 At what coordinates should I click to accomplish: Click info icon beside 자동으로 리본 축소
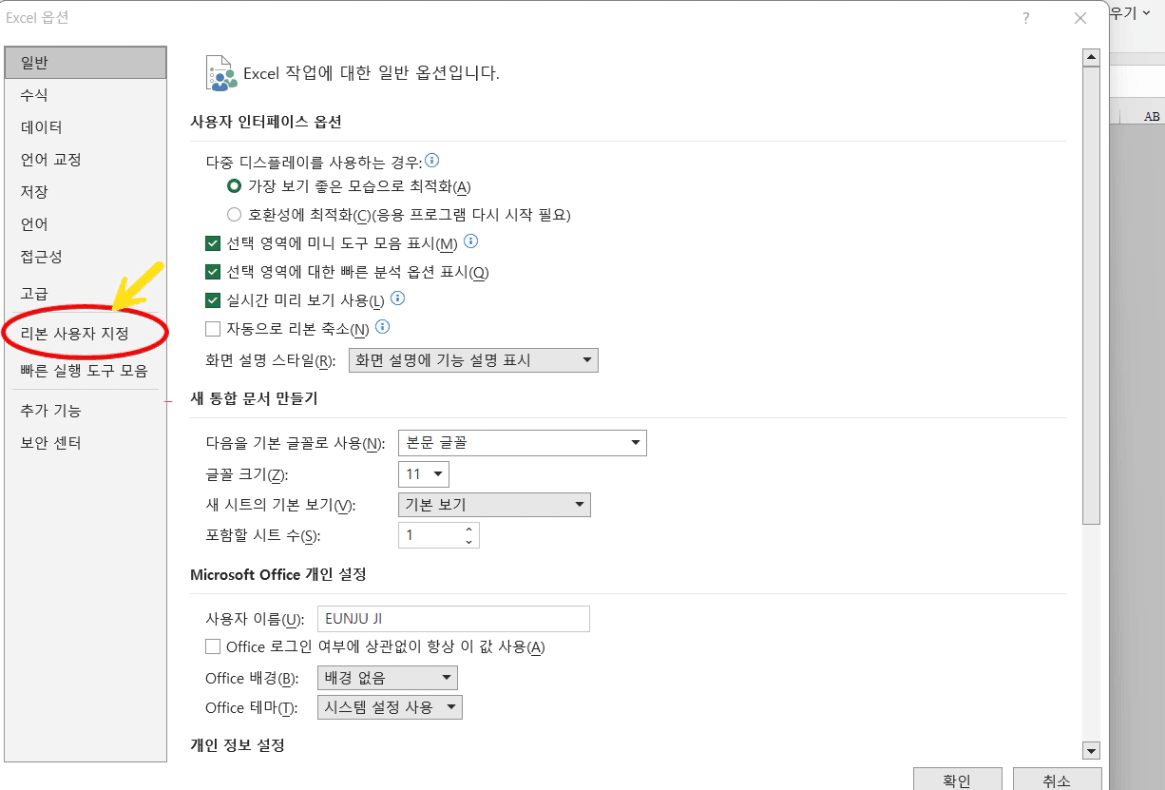coord(383,326)
